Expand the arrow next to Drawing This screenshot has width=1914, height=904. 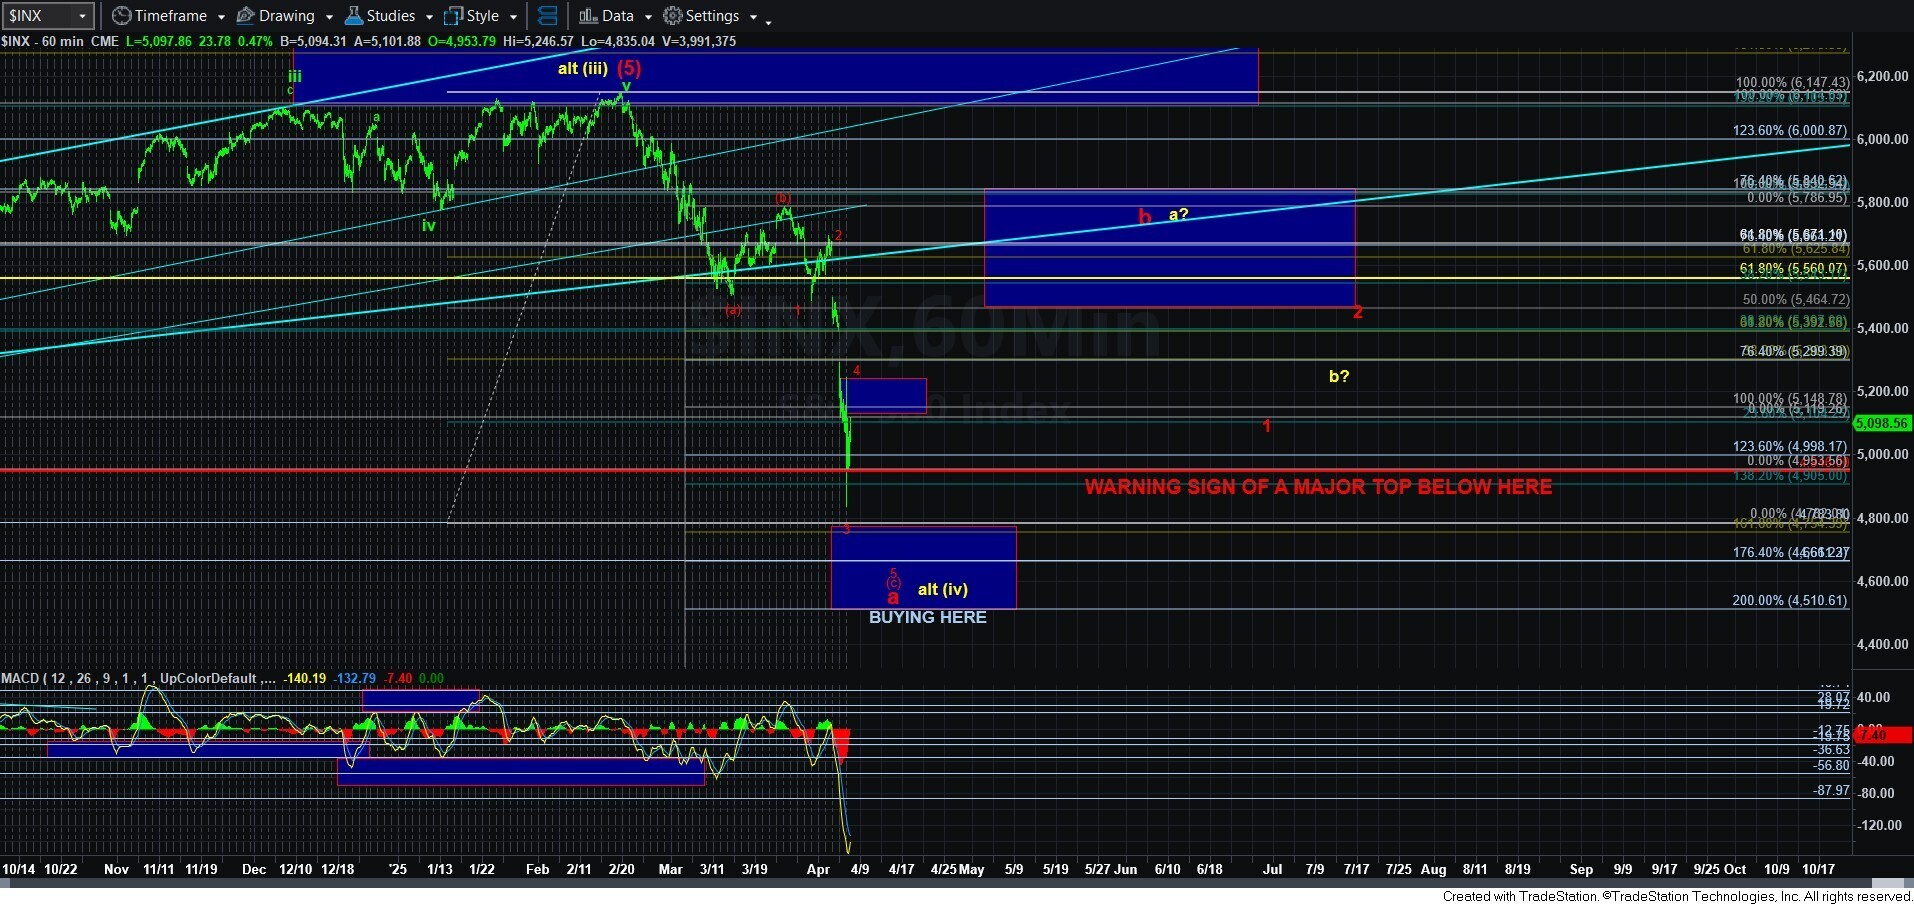[329, 17]
